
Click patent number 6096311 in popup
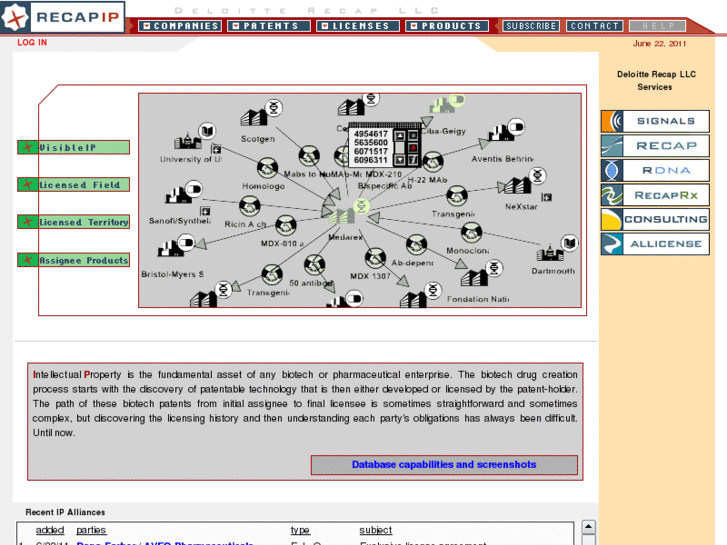pyautogui.click(x=370, y=160)
